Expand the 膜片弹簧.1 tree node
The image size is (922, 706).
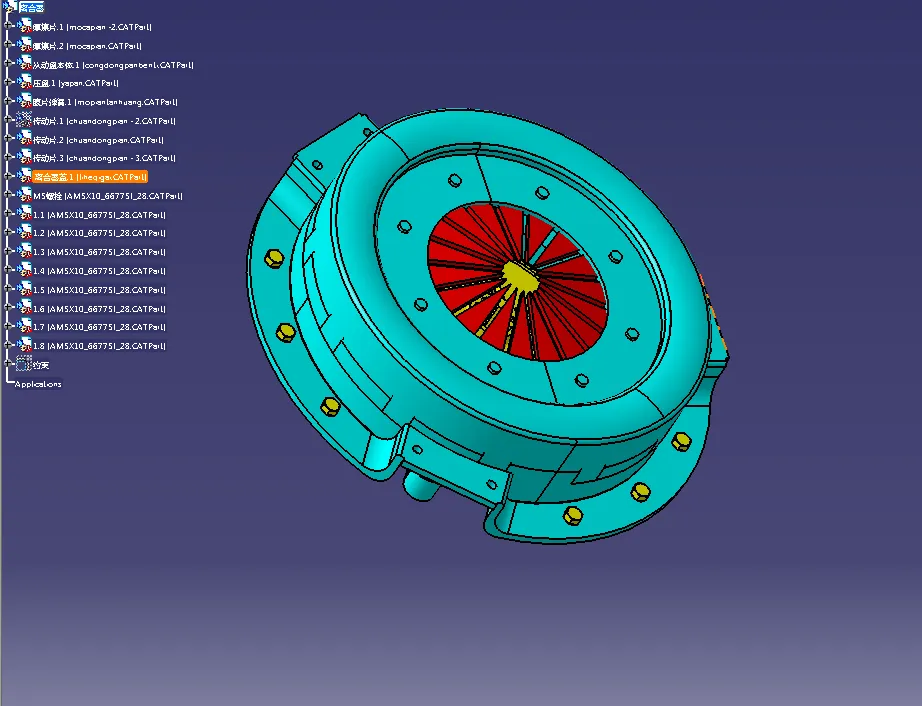tap(8, 101)
